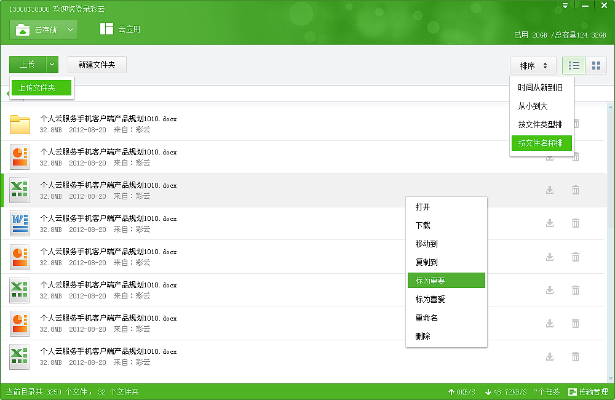Switch to grid thumbnail view
Image resolution: width=615 pixels, height=400 pixels.
(x=596, y=65)
